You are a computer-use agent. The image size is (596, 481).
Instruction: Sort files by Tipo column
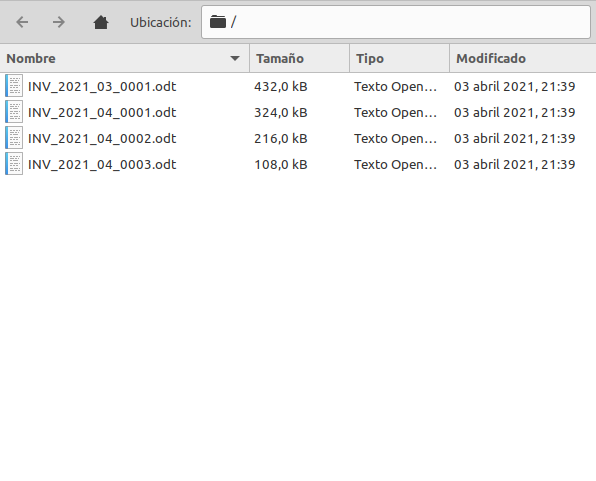pos(399,59)
